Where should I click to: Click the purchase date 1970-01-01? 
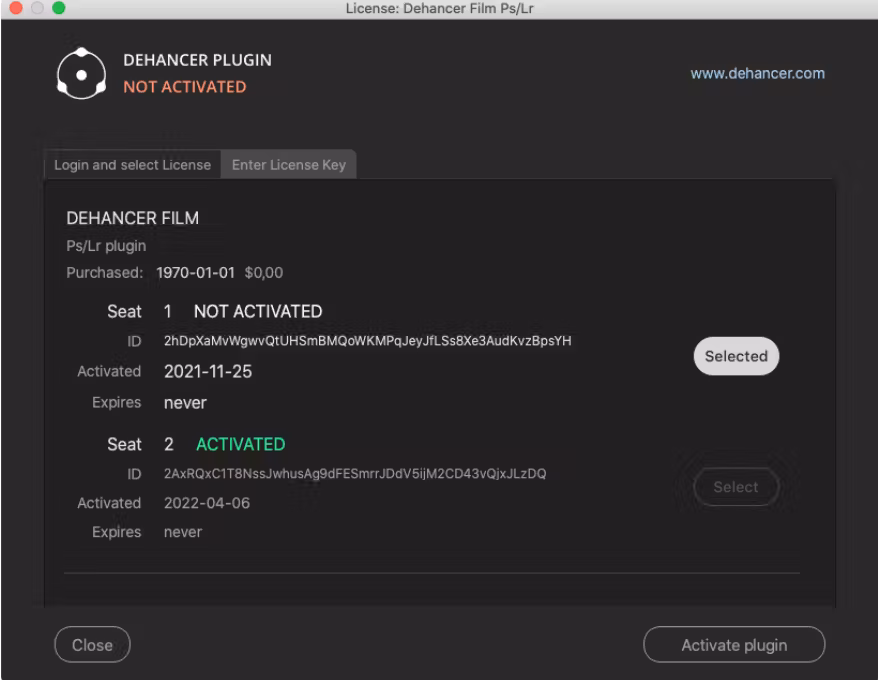(x=195, y=273)
